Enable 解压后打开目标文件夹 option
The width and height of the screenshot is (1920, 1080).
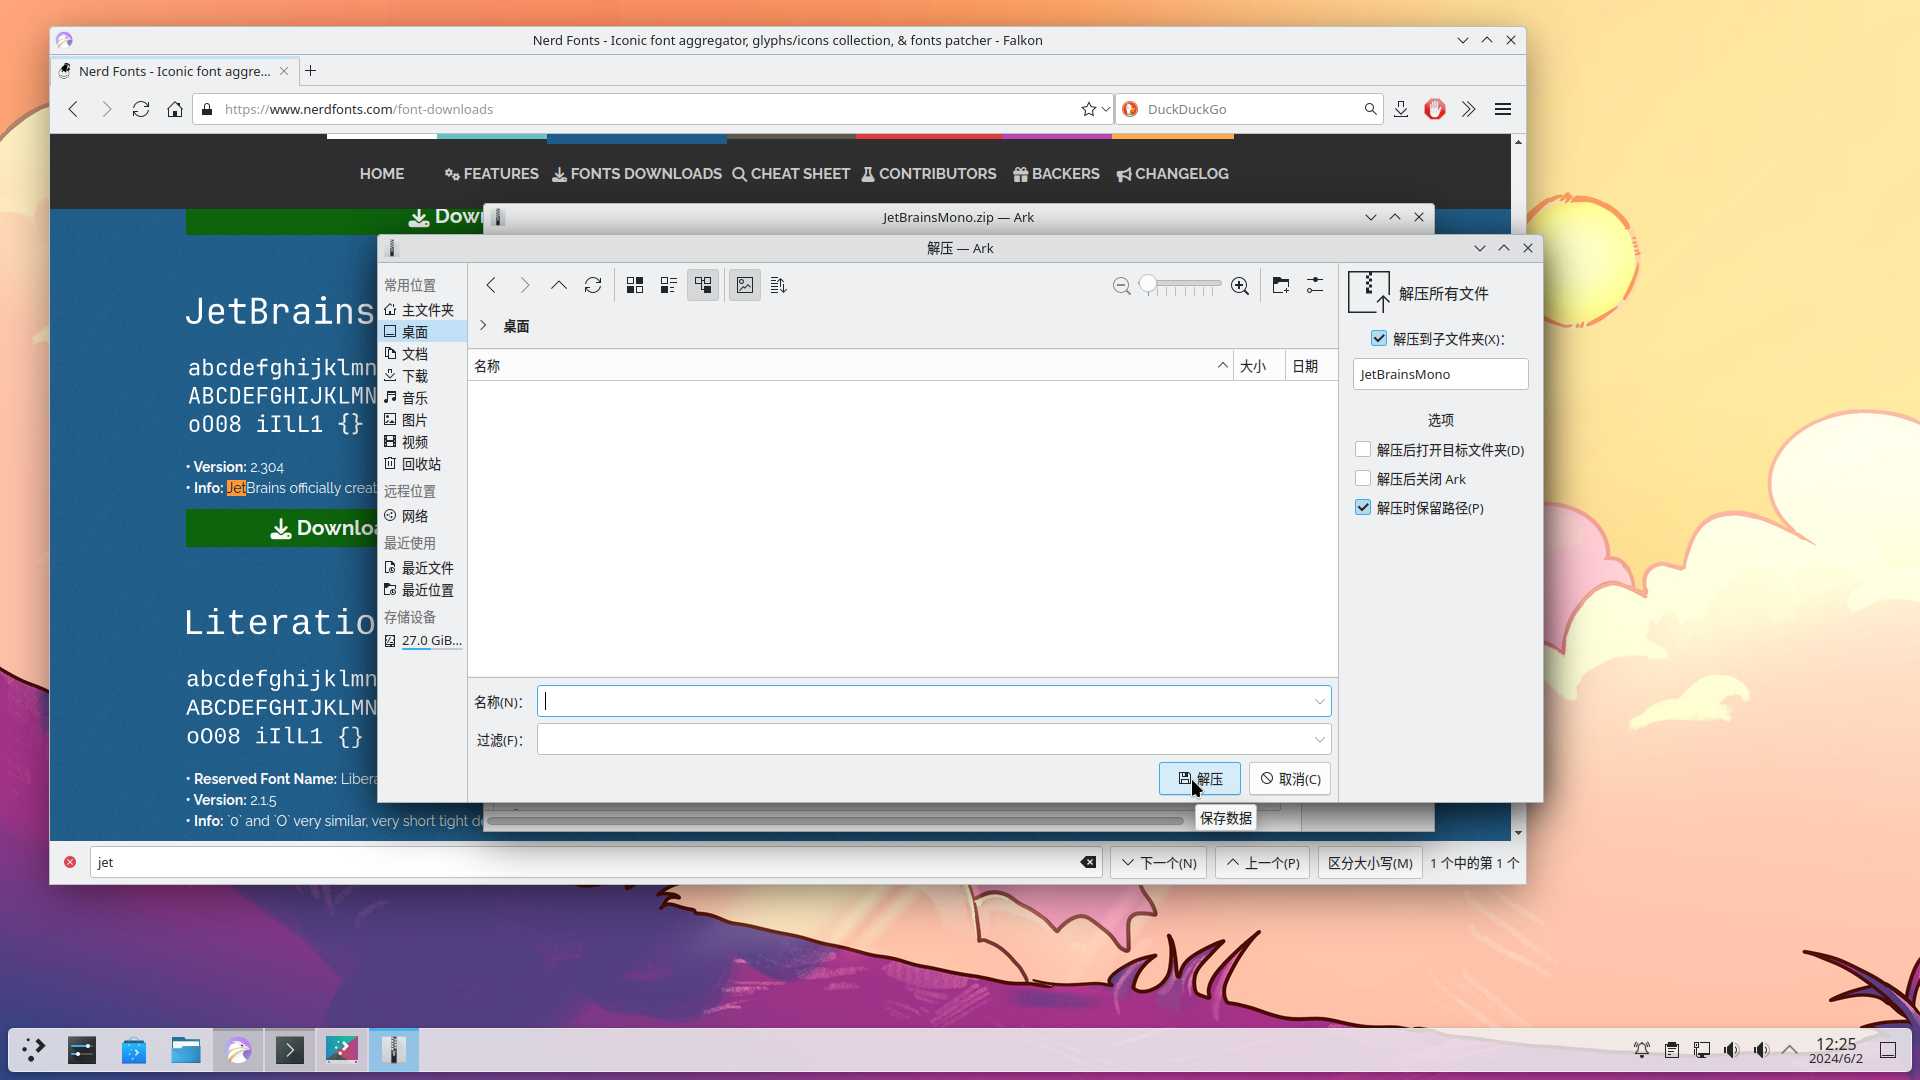pos(1363,450)
